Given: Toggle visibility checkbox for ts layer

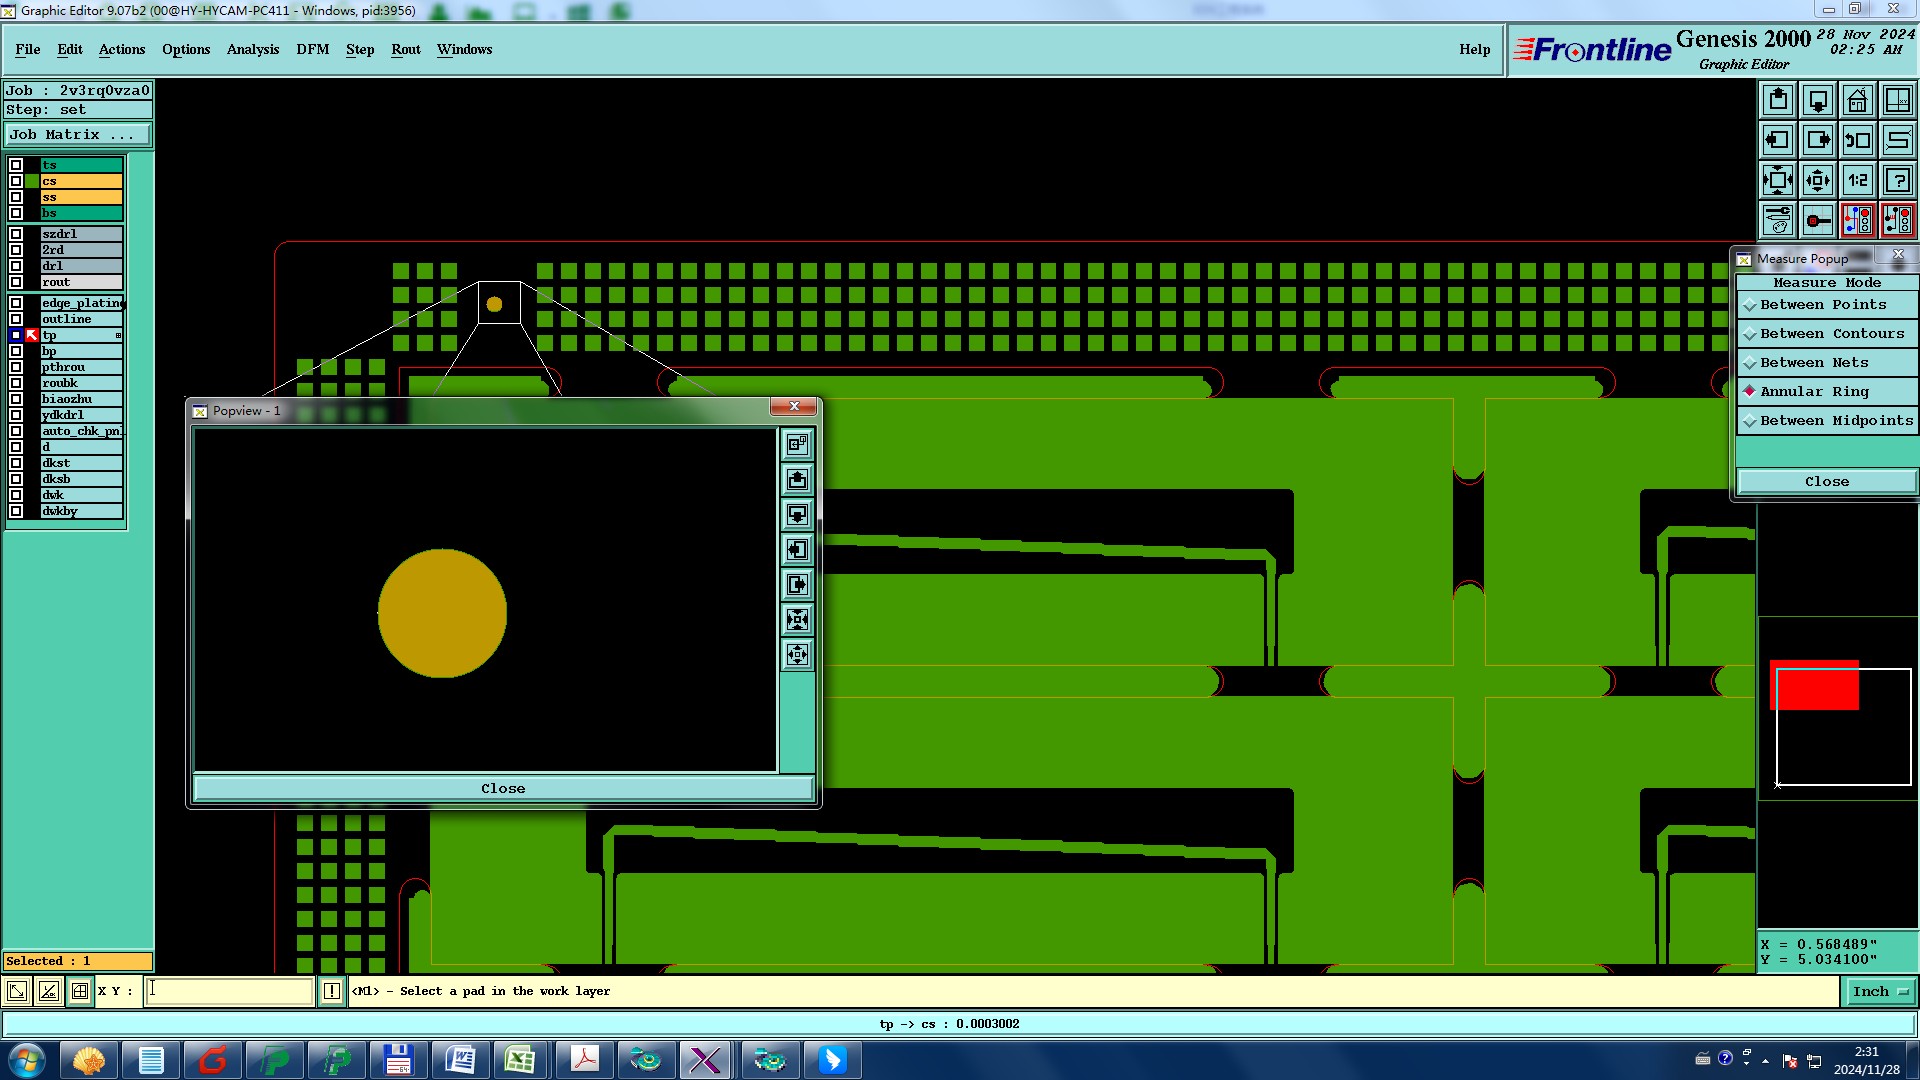Looking at the screenshot, I should (x=16, y=165).
